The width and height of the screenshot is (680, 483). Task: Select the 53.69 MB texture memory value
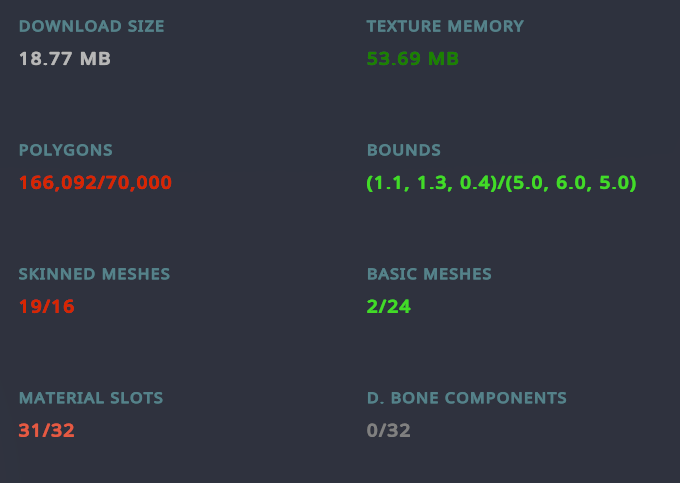pos(412,59)
